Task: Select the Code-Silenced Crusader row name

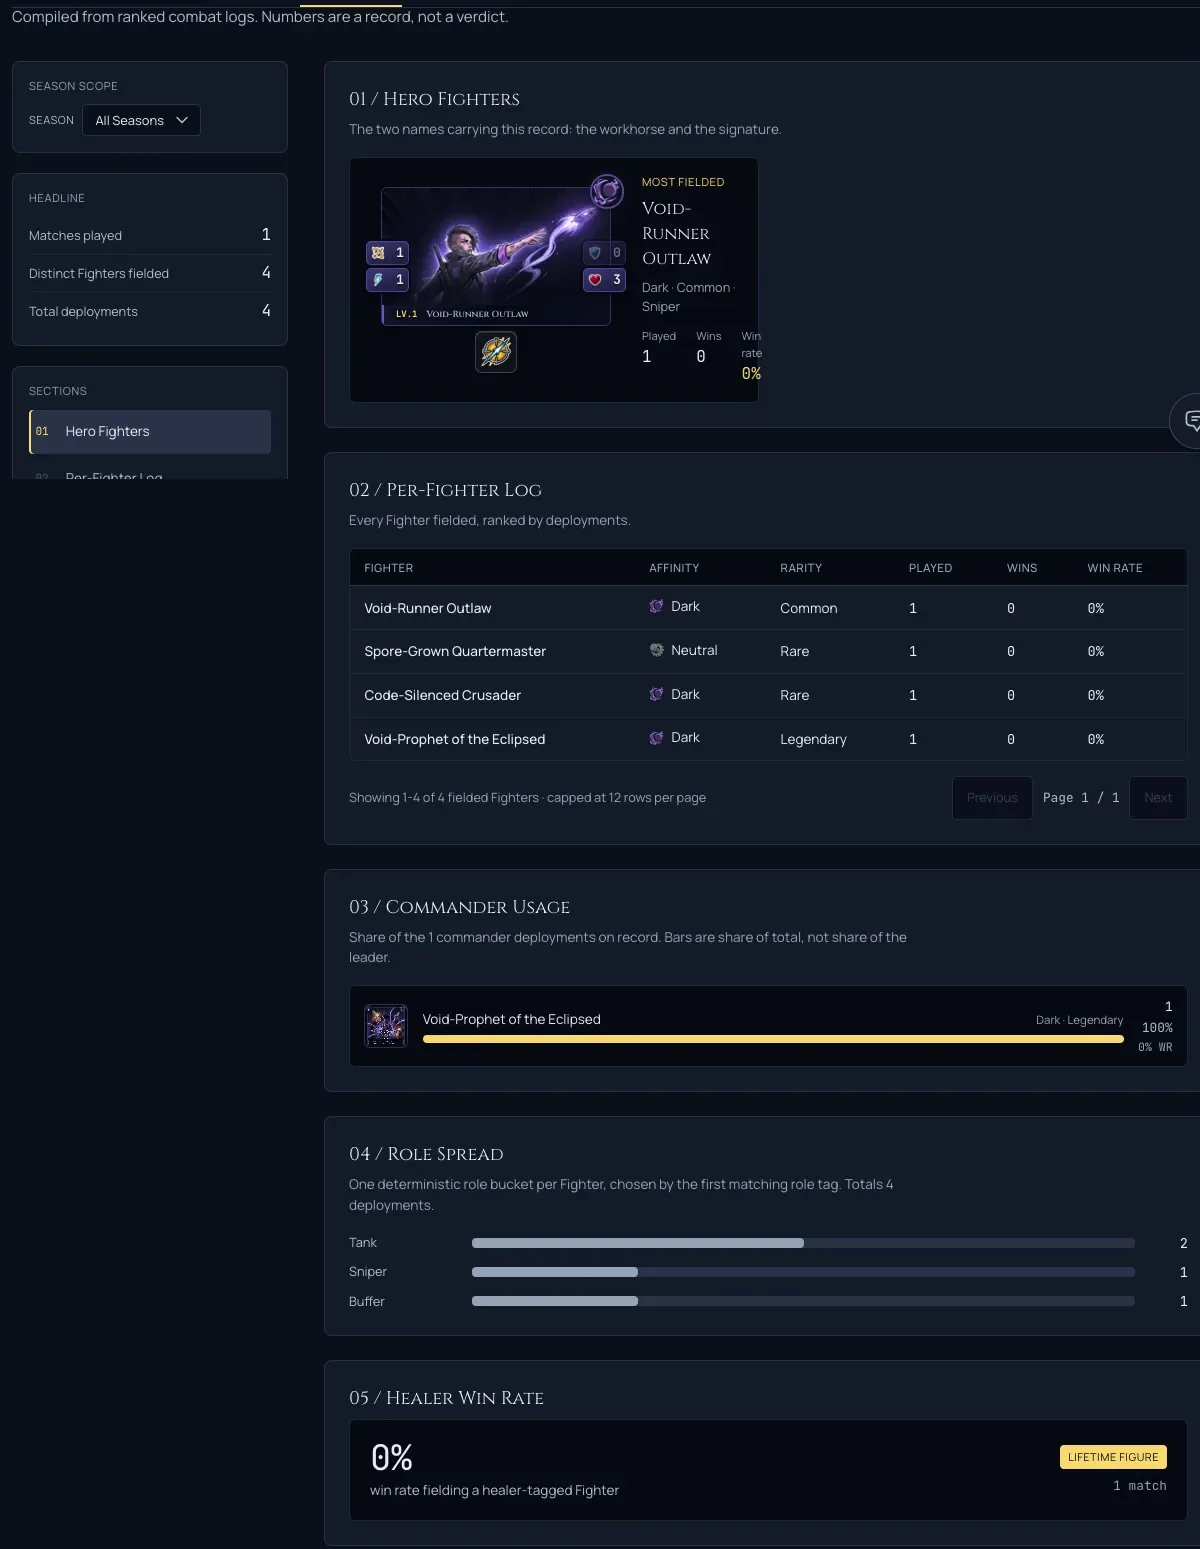Action: click(443, 695)
